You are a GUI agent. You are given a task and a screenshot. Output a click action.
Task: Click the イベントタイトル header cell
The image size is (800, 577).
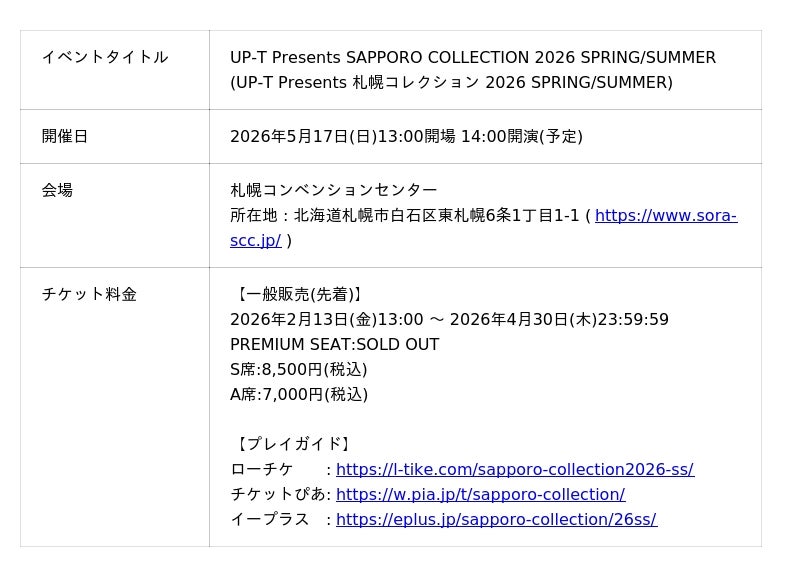pyautogui.click(x=105, y=57)
